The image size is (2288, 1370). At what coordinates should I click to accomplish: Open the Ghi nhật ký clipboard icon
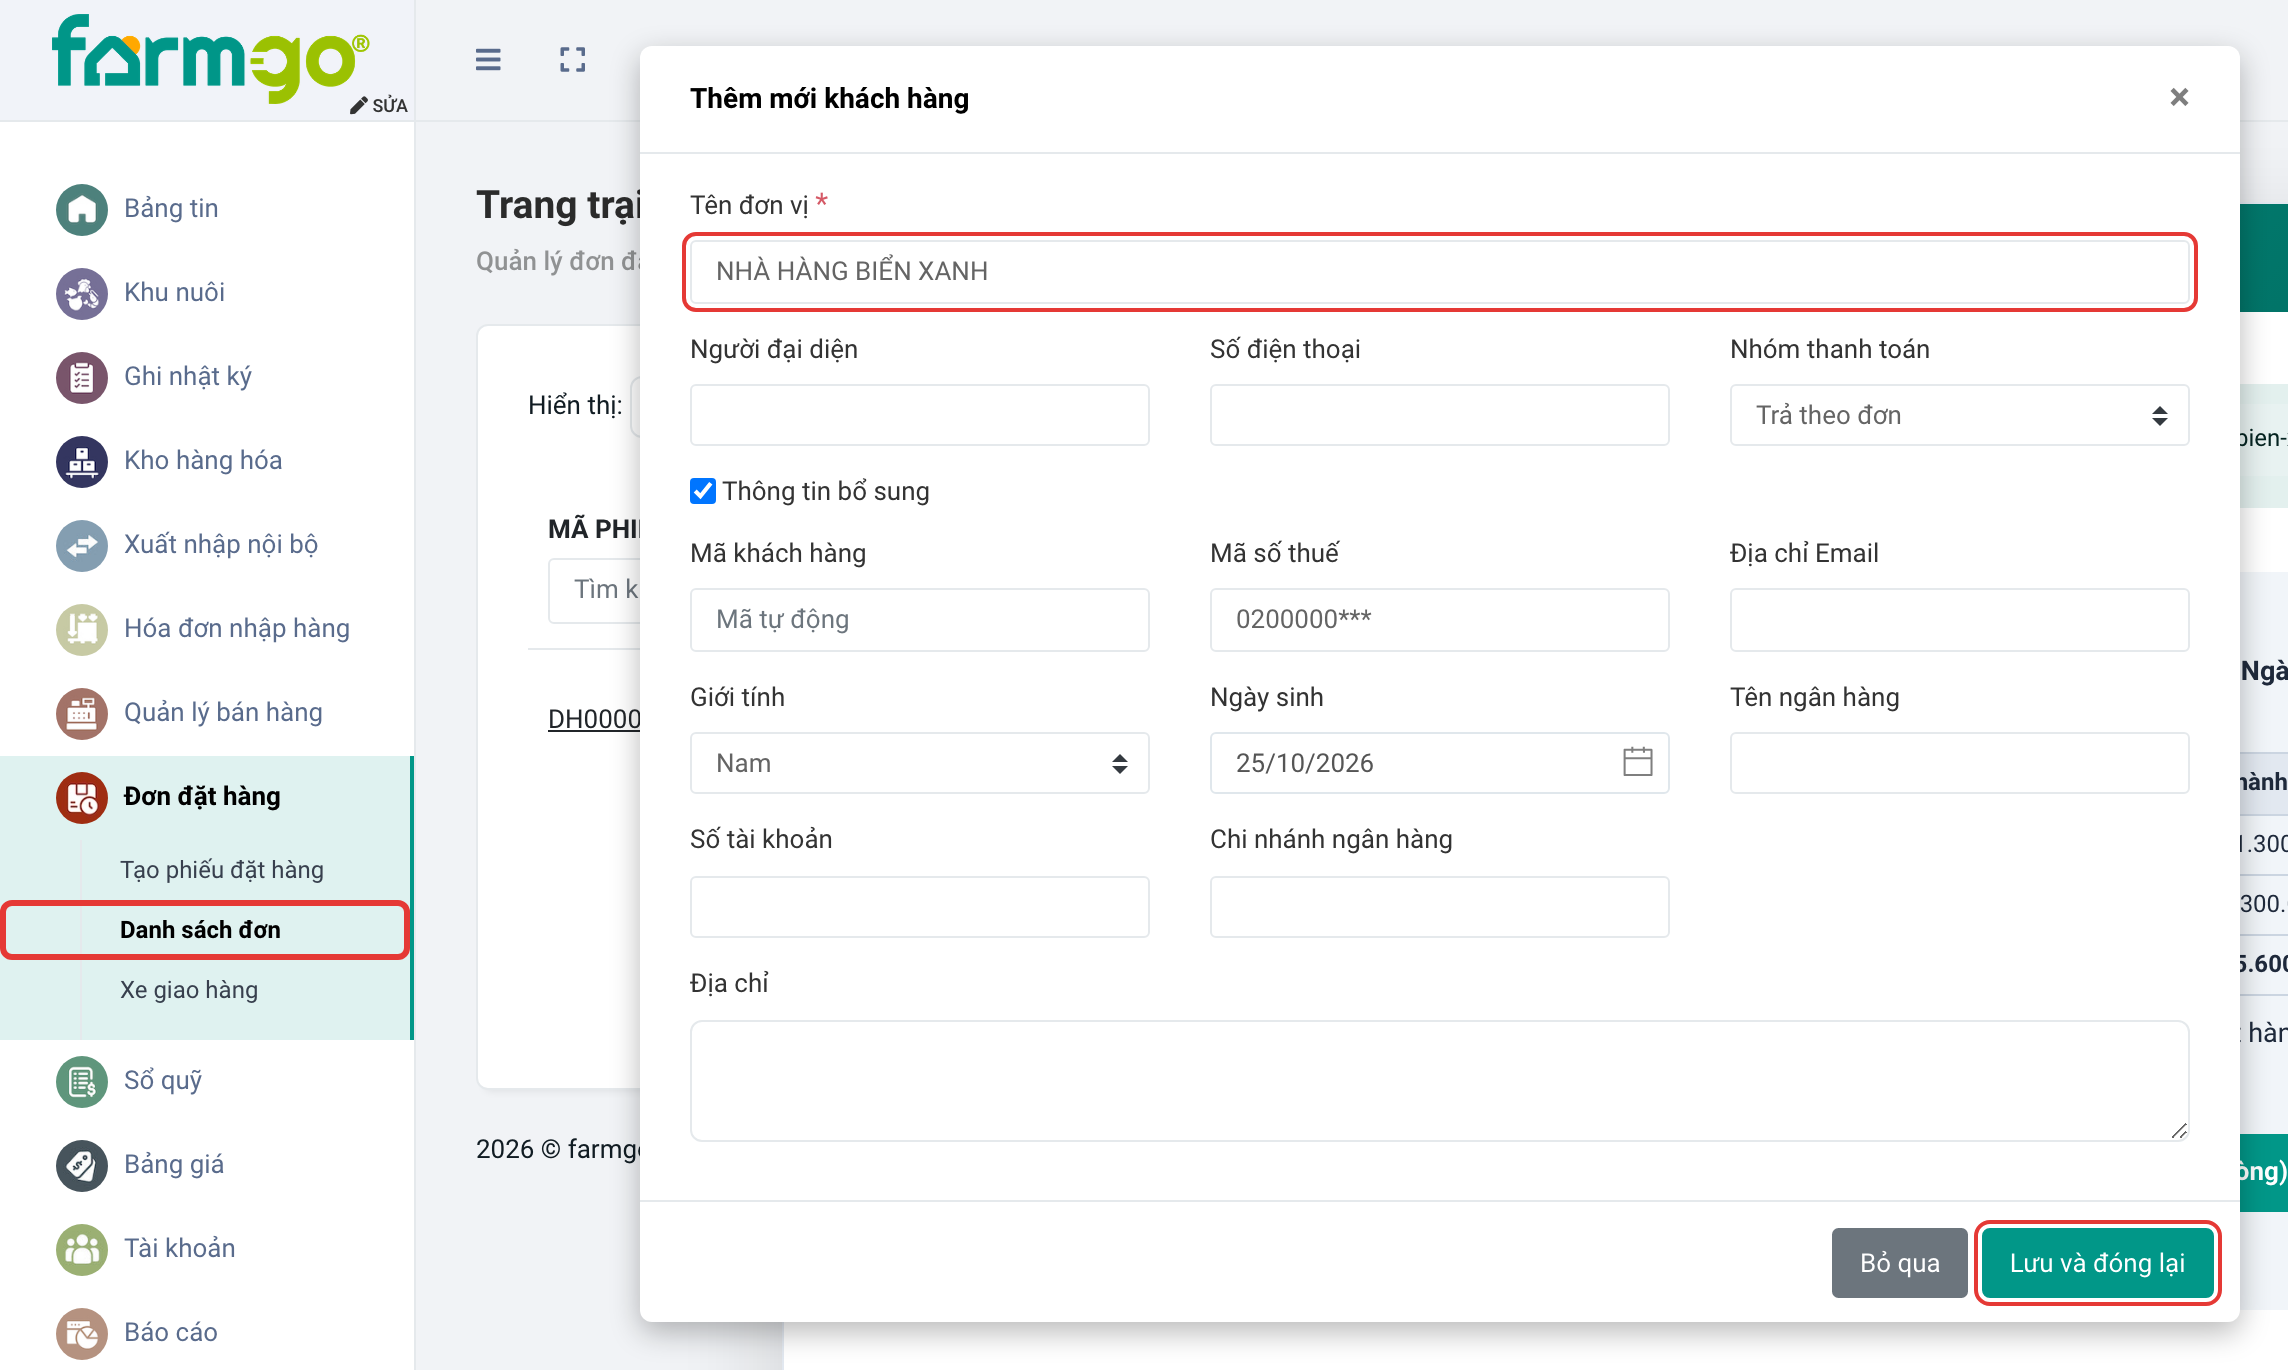point(82,377)
